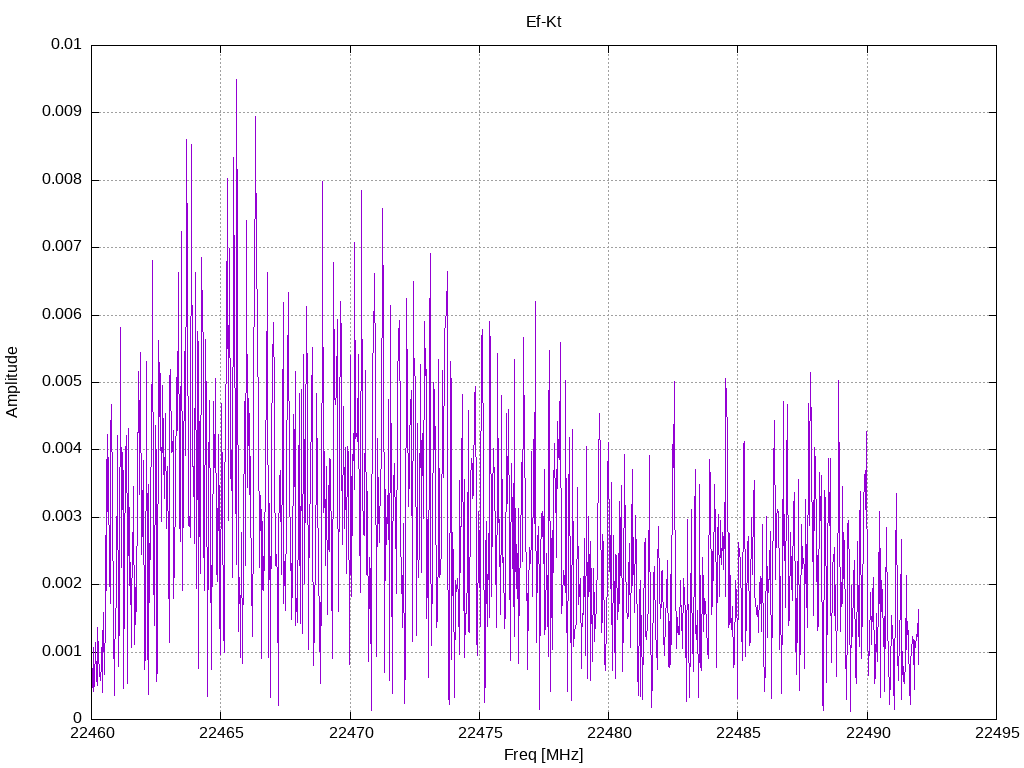The height and width of the screenshot is (768, 1024).
Task: Click the plot title Ef-Kt
Action: click(x=543, y=22)
